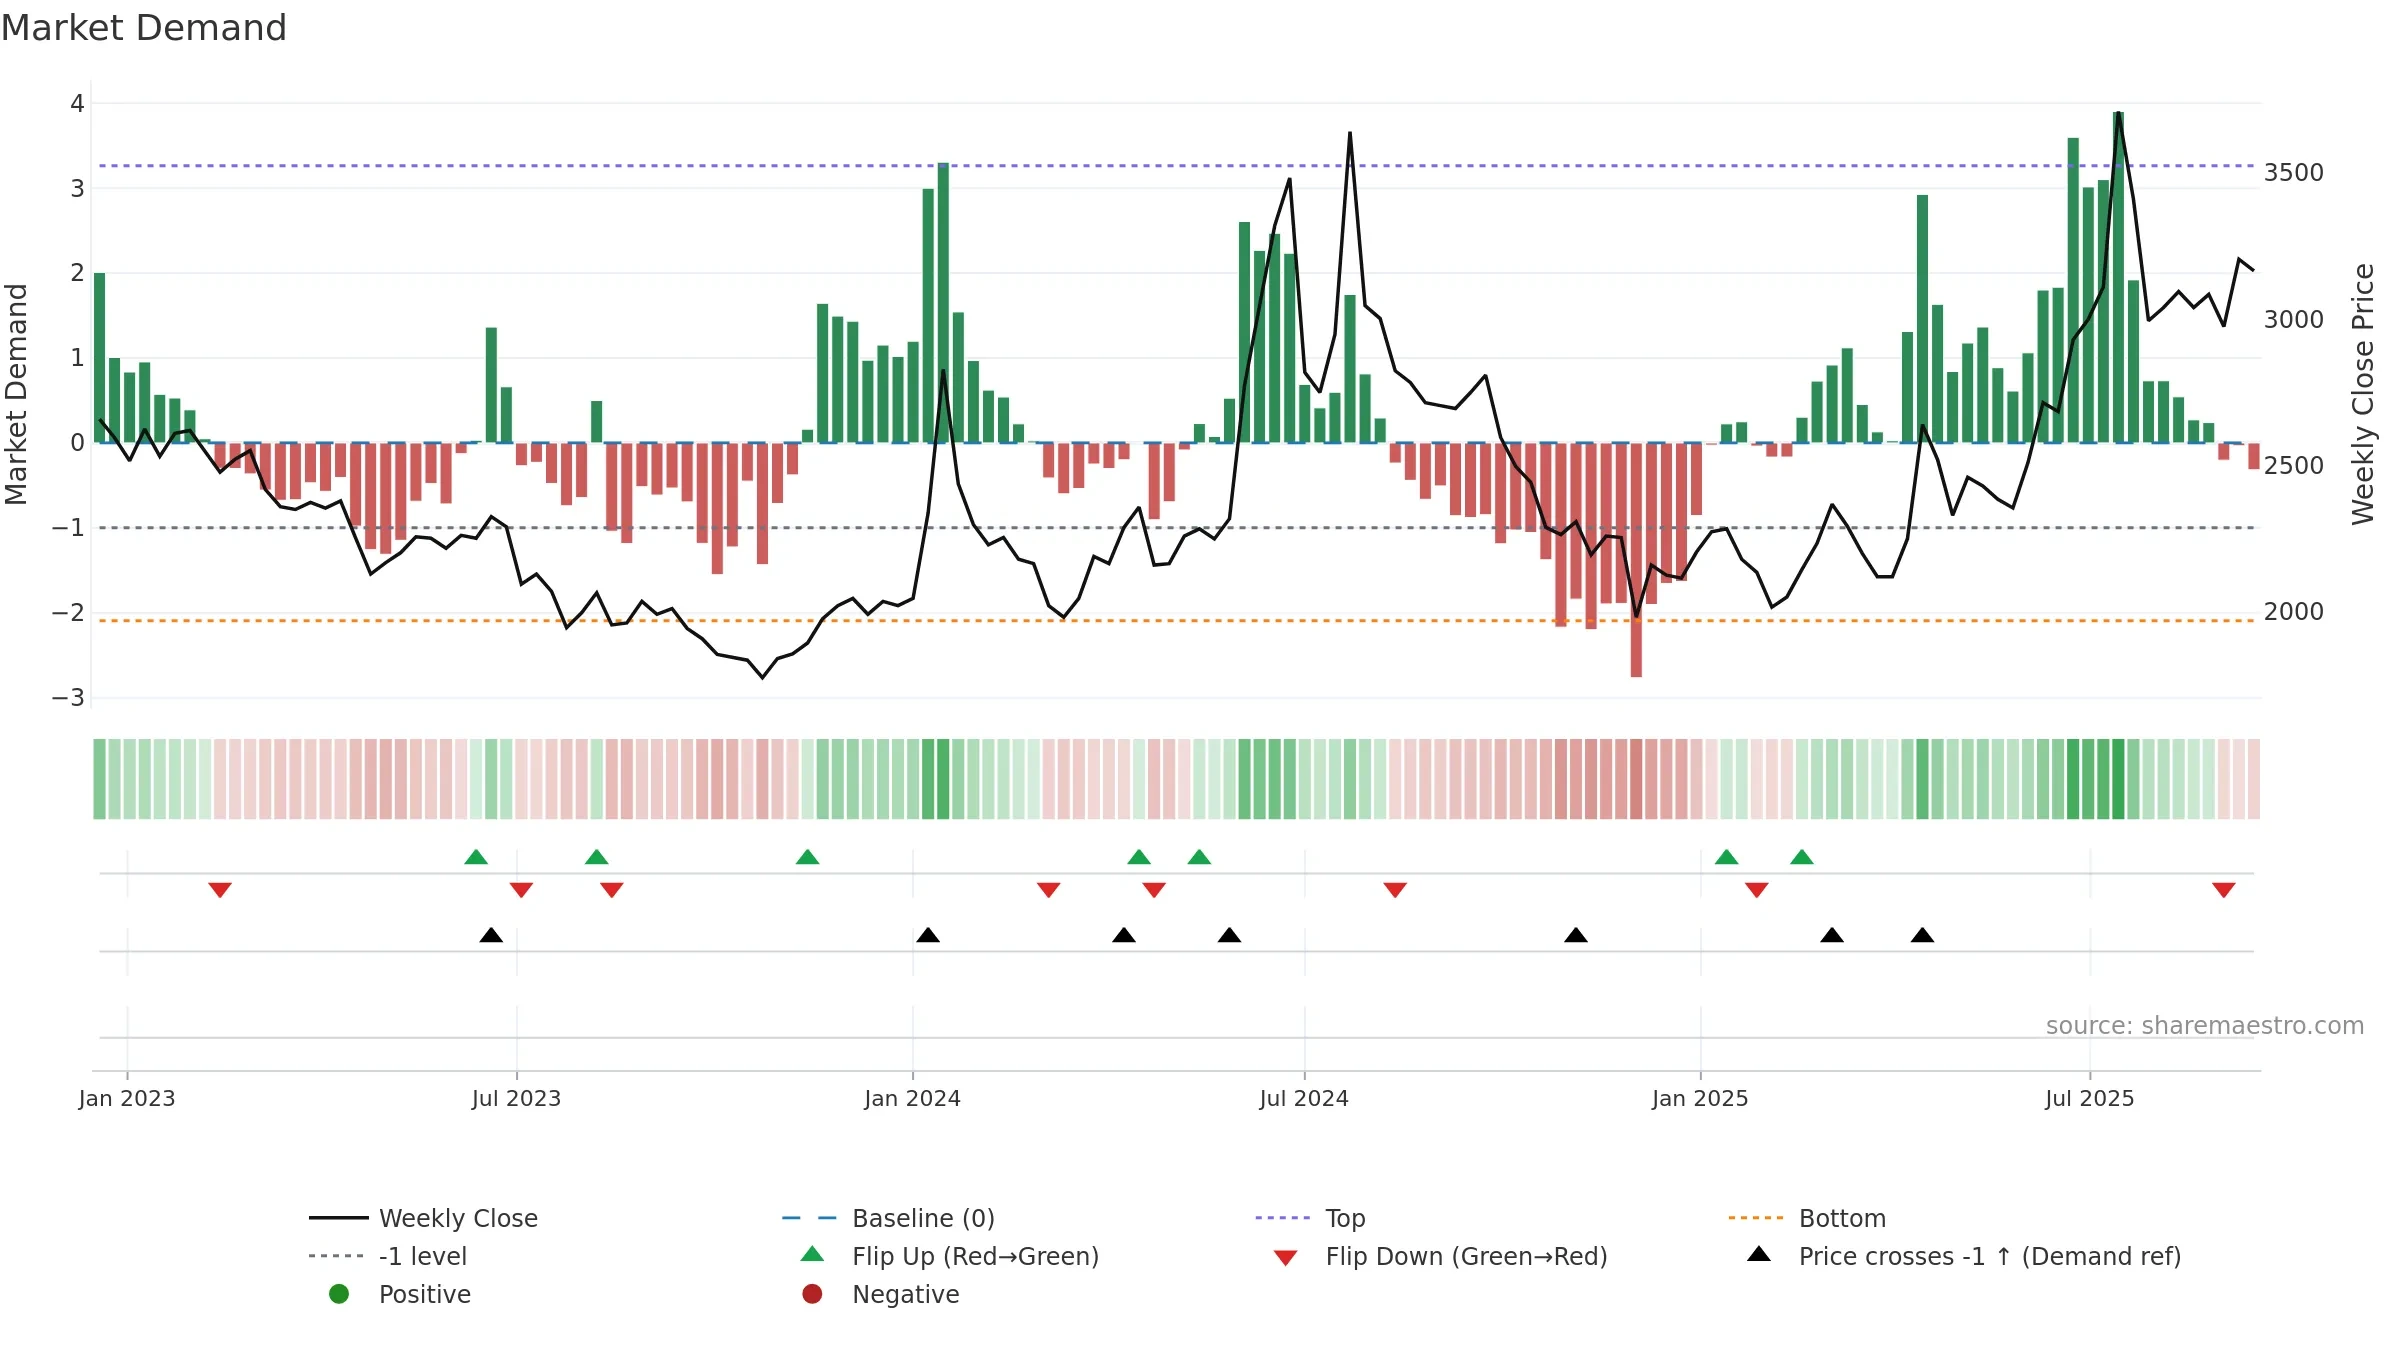
Task: Click the 4 tick on demand axis
Action: [77, 103]
